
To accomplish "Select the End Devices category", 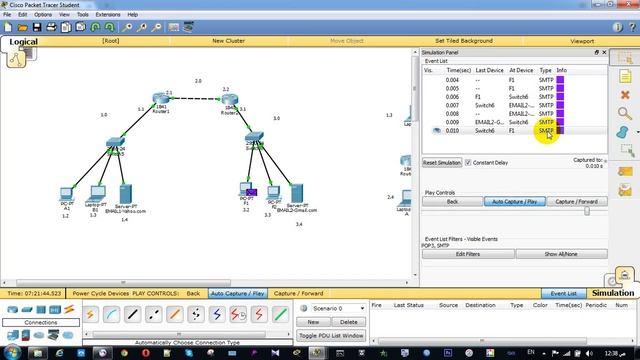I will click(x=13, y=336).
